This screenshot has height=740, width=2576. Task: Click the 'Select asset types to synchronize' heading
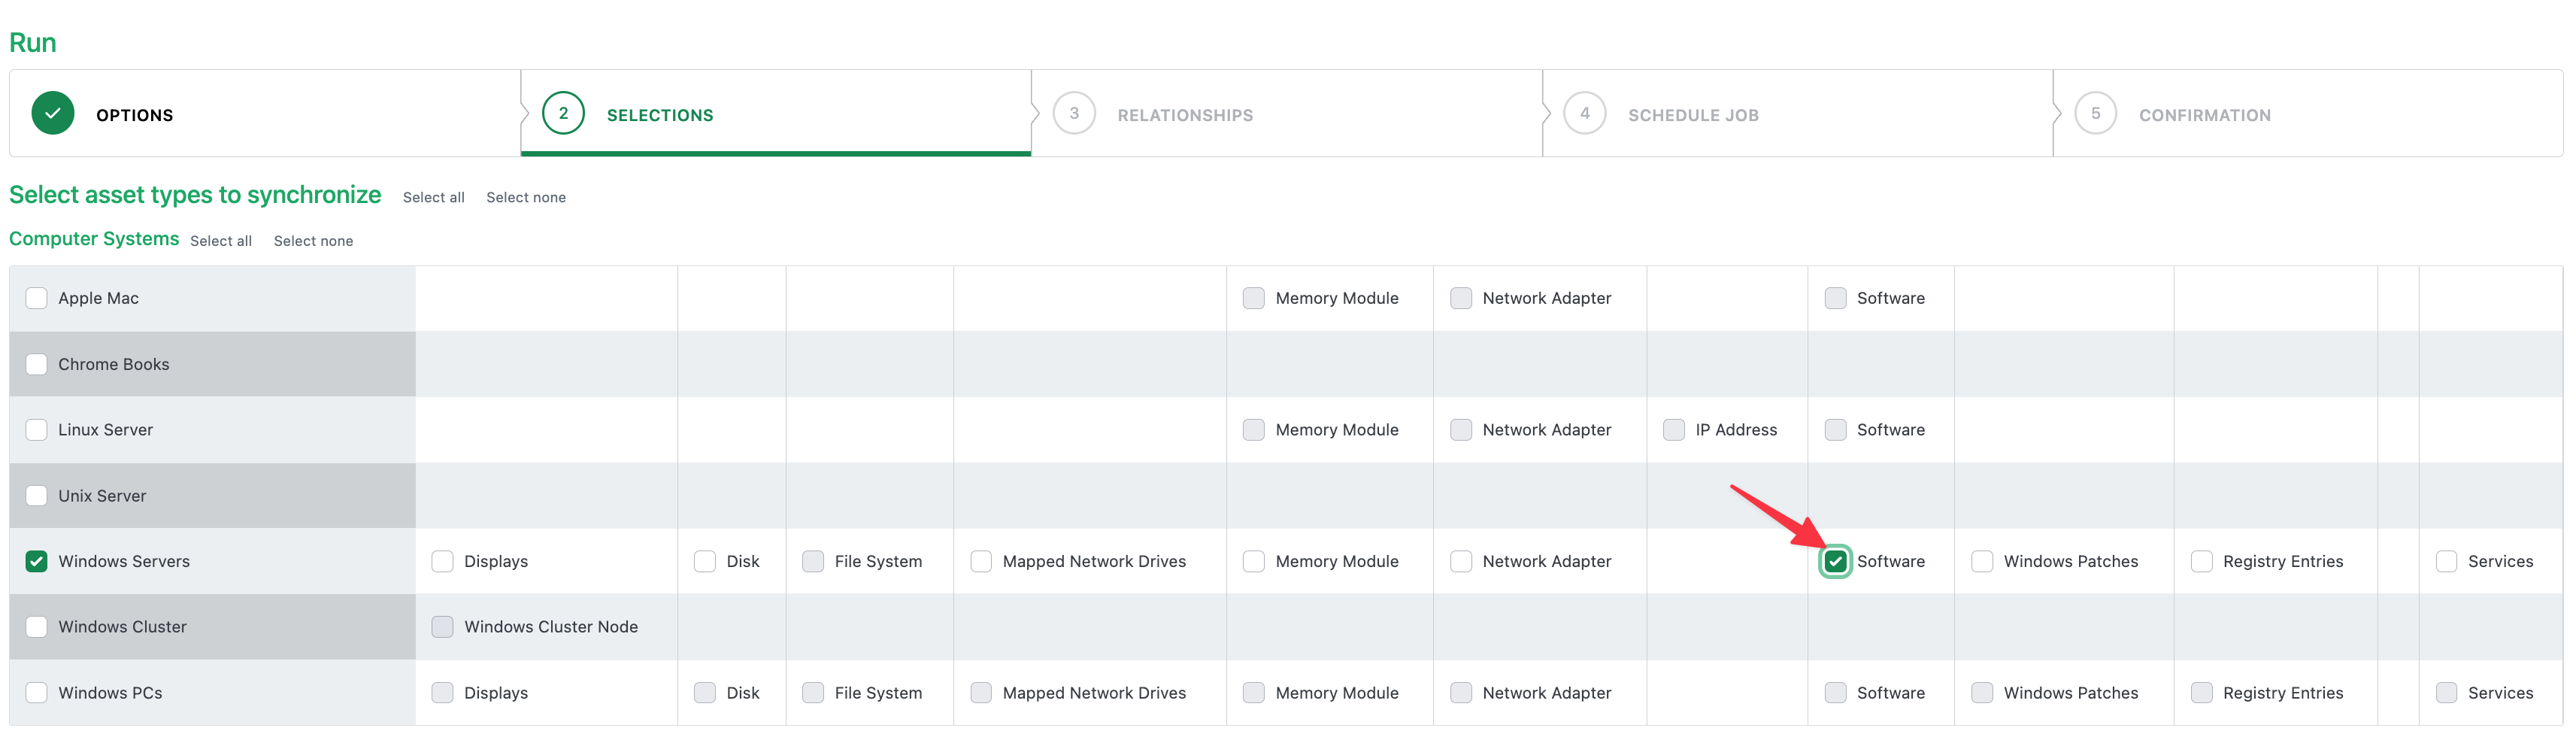pyautogui.click(x=195, y=195)
